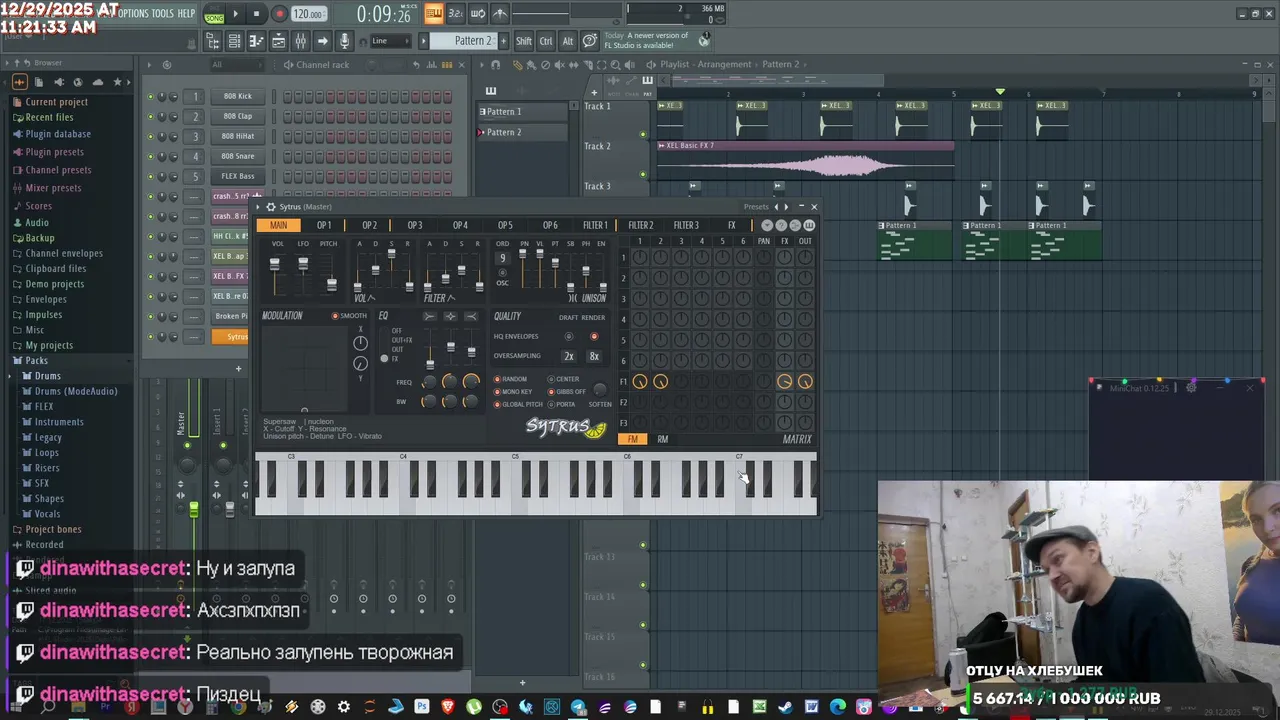Open the microphone recording icon in toolbar

point(344,41)
